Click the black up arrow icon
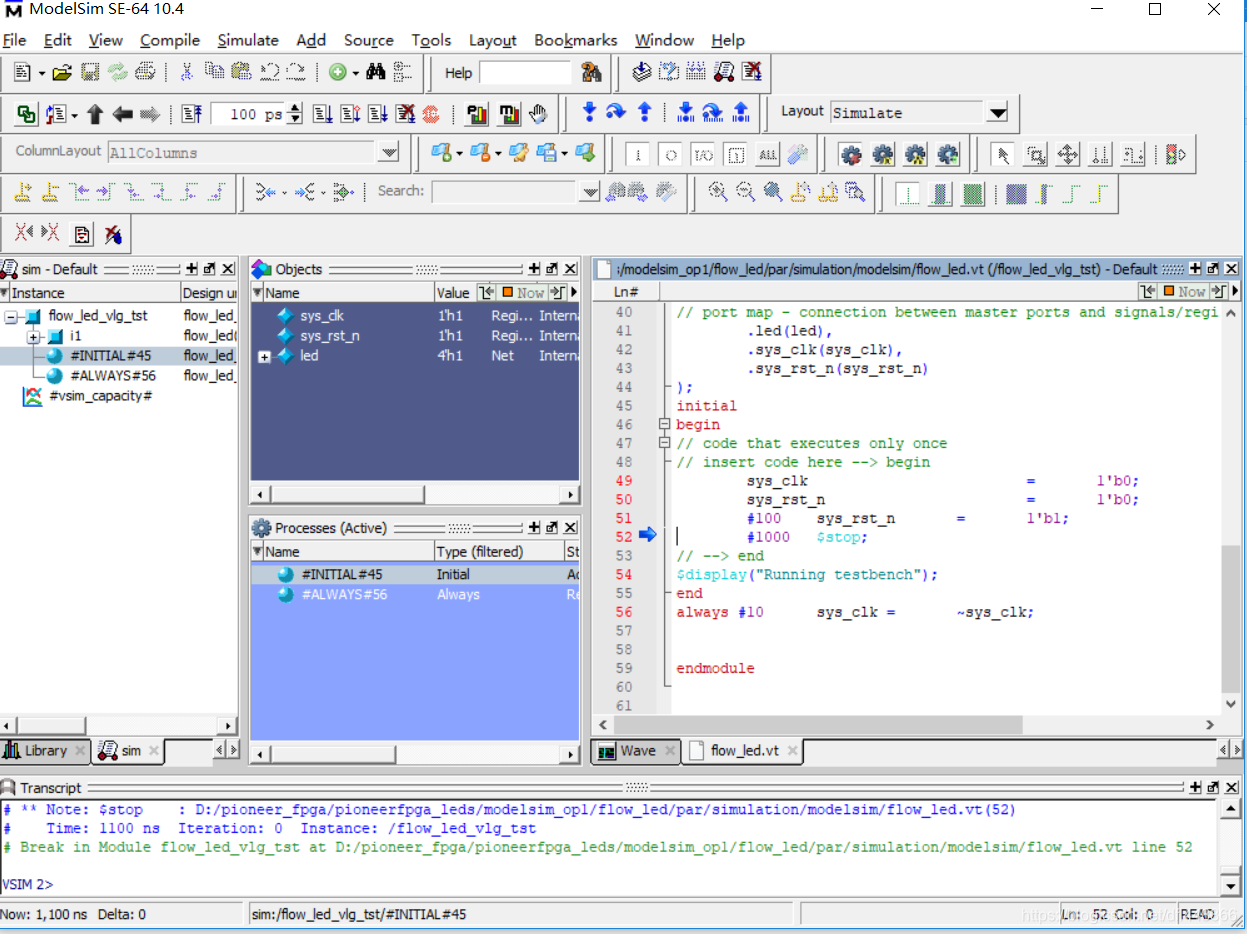This screenshot has height=934, width=1247. point(95,114)
